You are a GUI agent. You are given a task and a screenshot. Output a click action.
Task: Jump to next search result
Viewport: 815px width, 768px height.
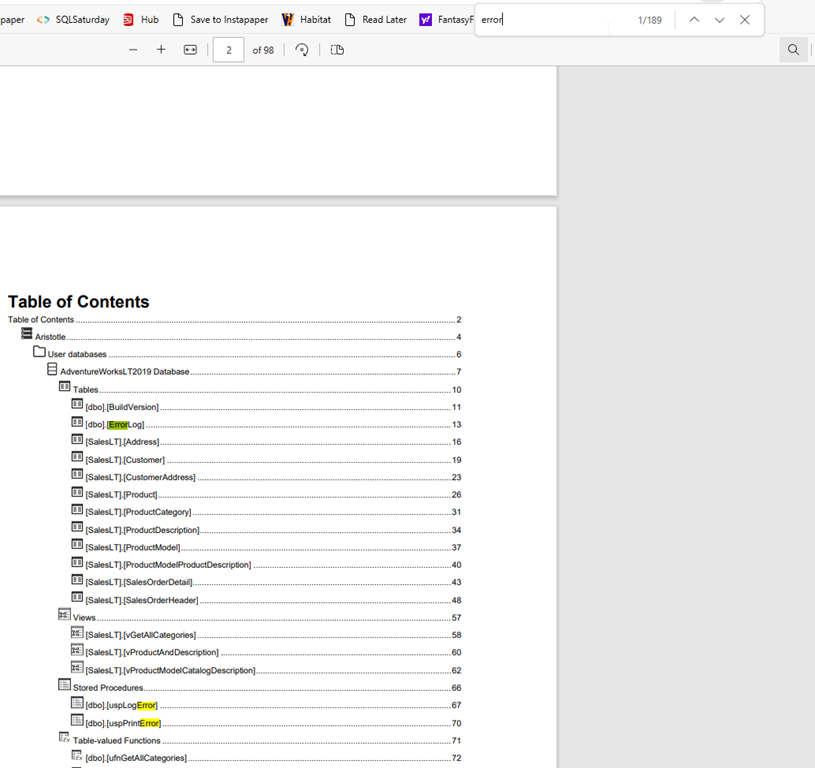tap(719, 20)
